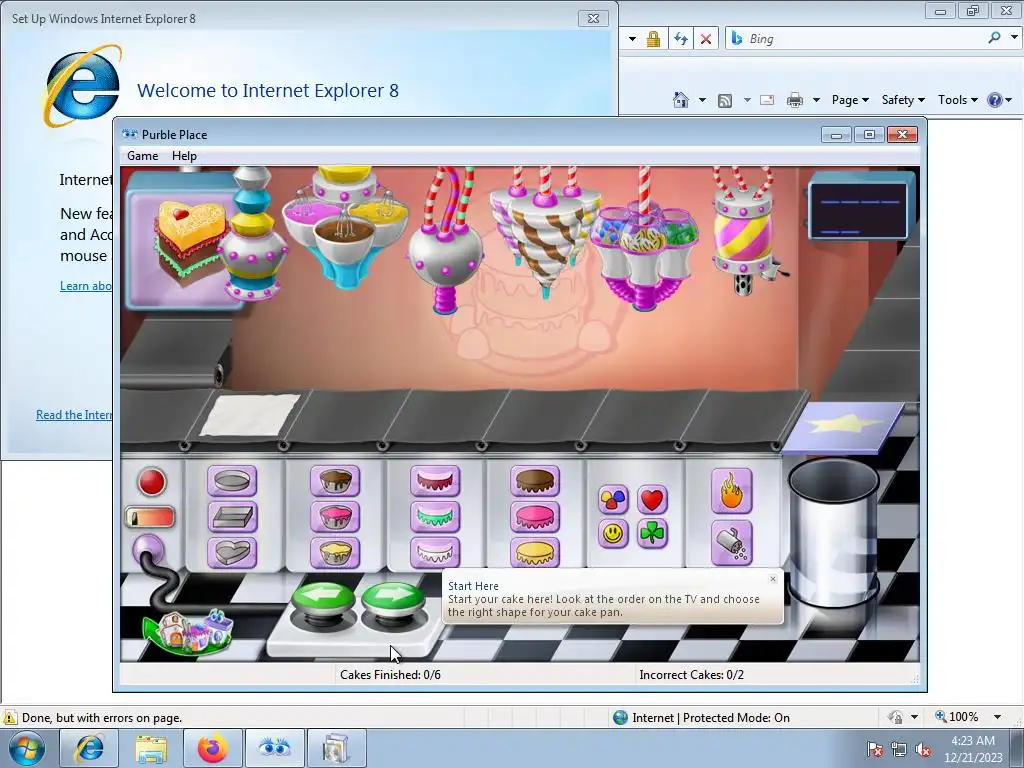The width and height of the screenshot is (1024, 768).
Task: Click the search magnifier icon
Action: click(x=995, y=38)
